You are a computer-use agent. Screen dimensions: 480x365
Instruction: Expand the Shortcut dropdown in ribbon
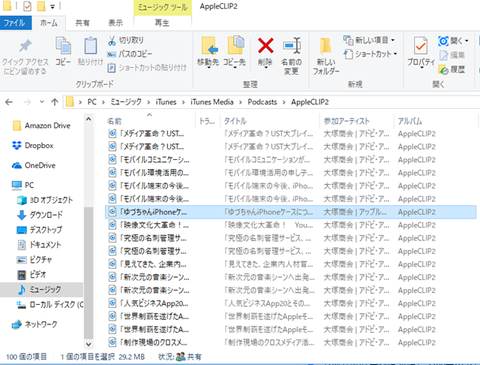click(396, 54)
